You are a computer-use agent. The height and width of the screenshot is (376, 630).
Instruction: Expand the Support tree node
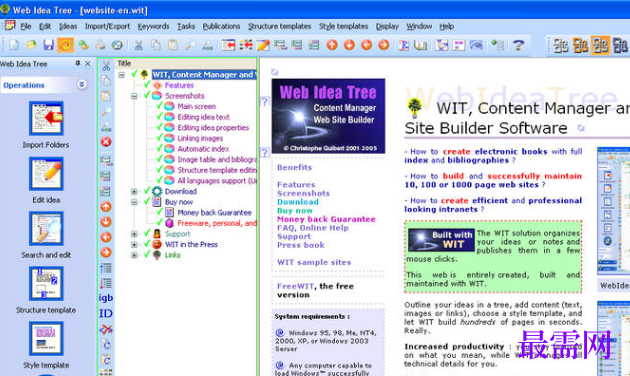click(x=135, y=234)
